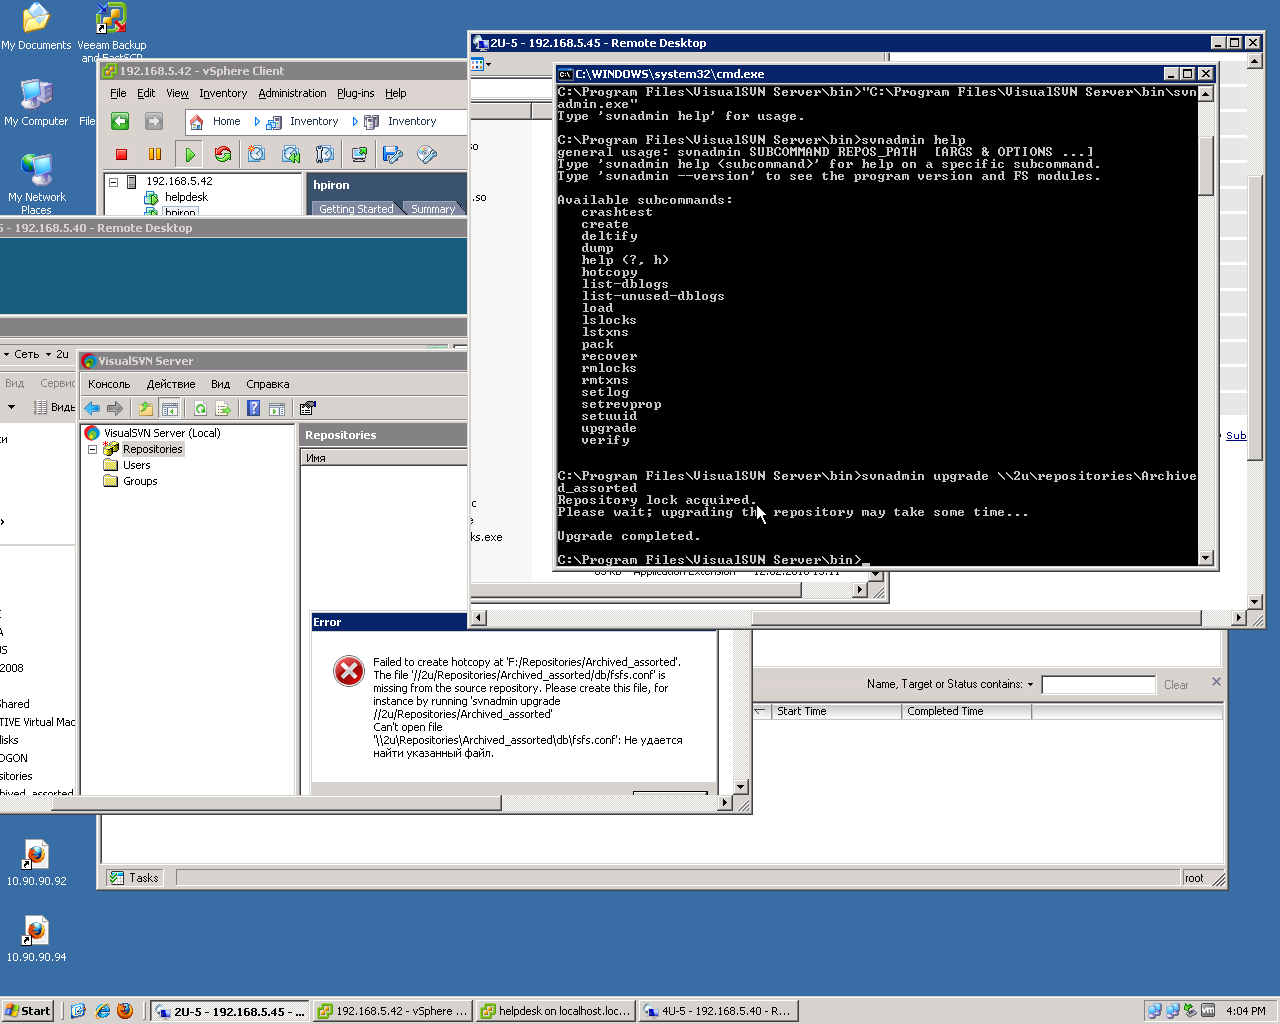Viewport: 1280px width, 1024px height.
Task: Switch to the 4U-5 192.168.5.40 taskbar button
Action: (717, 1011)
